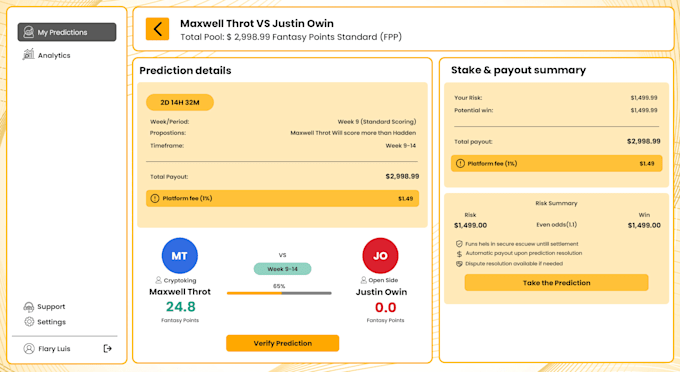Click the Week 9 (Standard Scoring) value
Image resolution: width=680 pixels, height=372 pixels.
(377, 121)
